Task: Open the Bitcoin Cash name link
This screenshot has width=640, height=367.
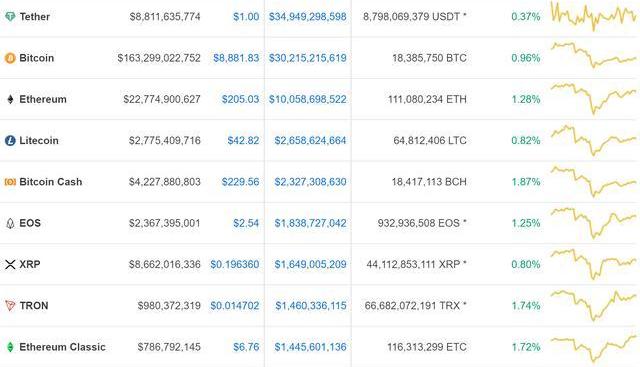Action: 51,182
